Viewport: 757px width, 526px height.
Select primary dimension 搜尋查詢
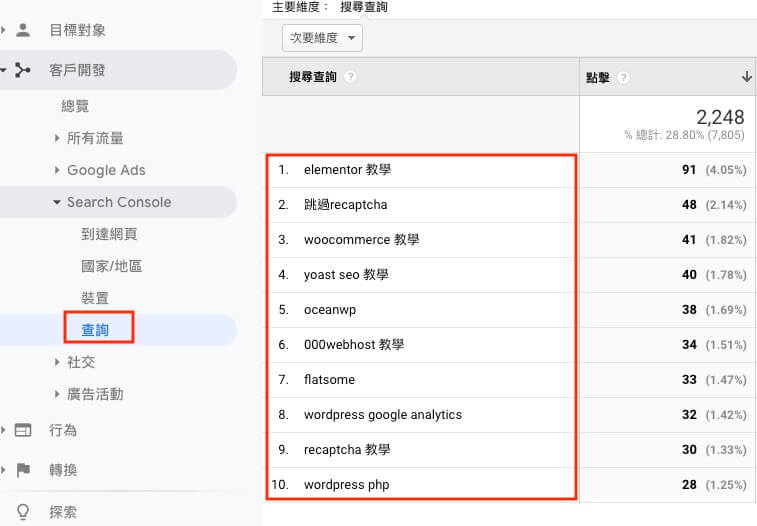tap(364, 7)
